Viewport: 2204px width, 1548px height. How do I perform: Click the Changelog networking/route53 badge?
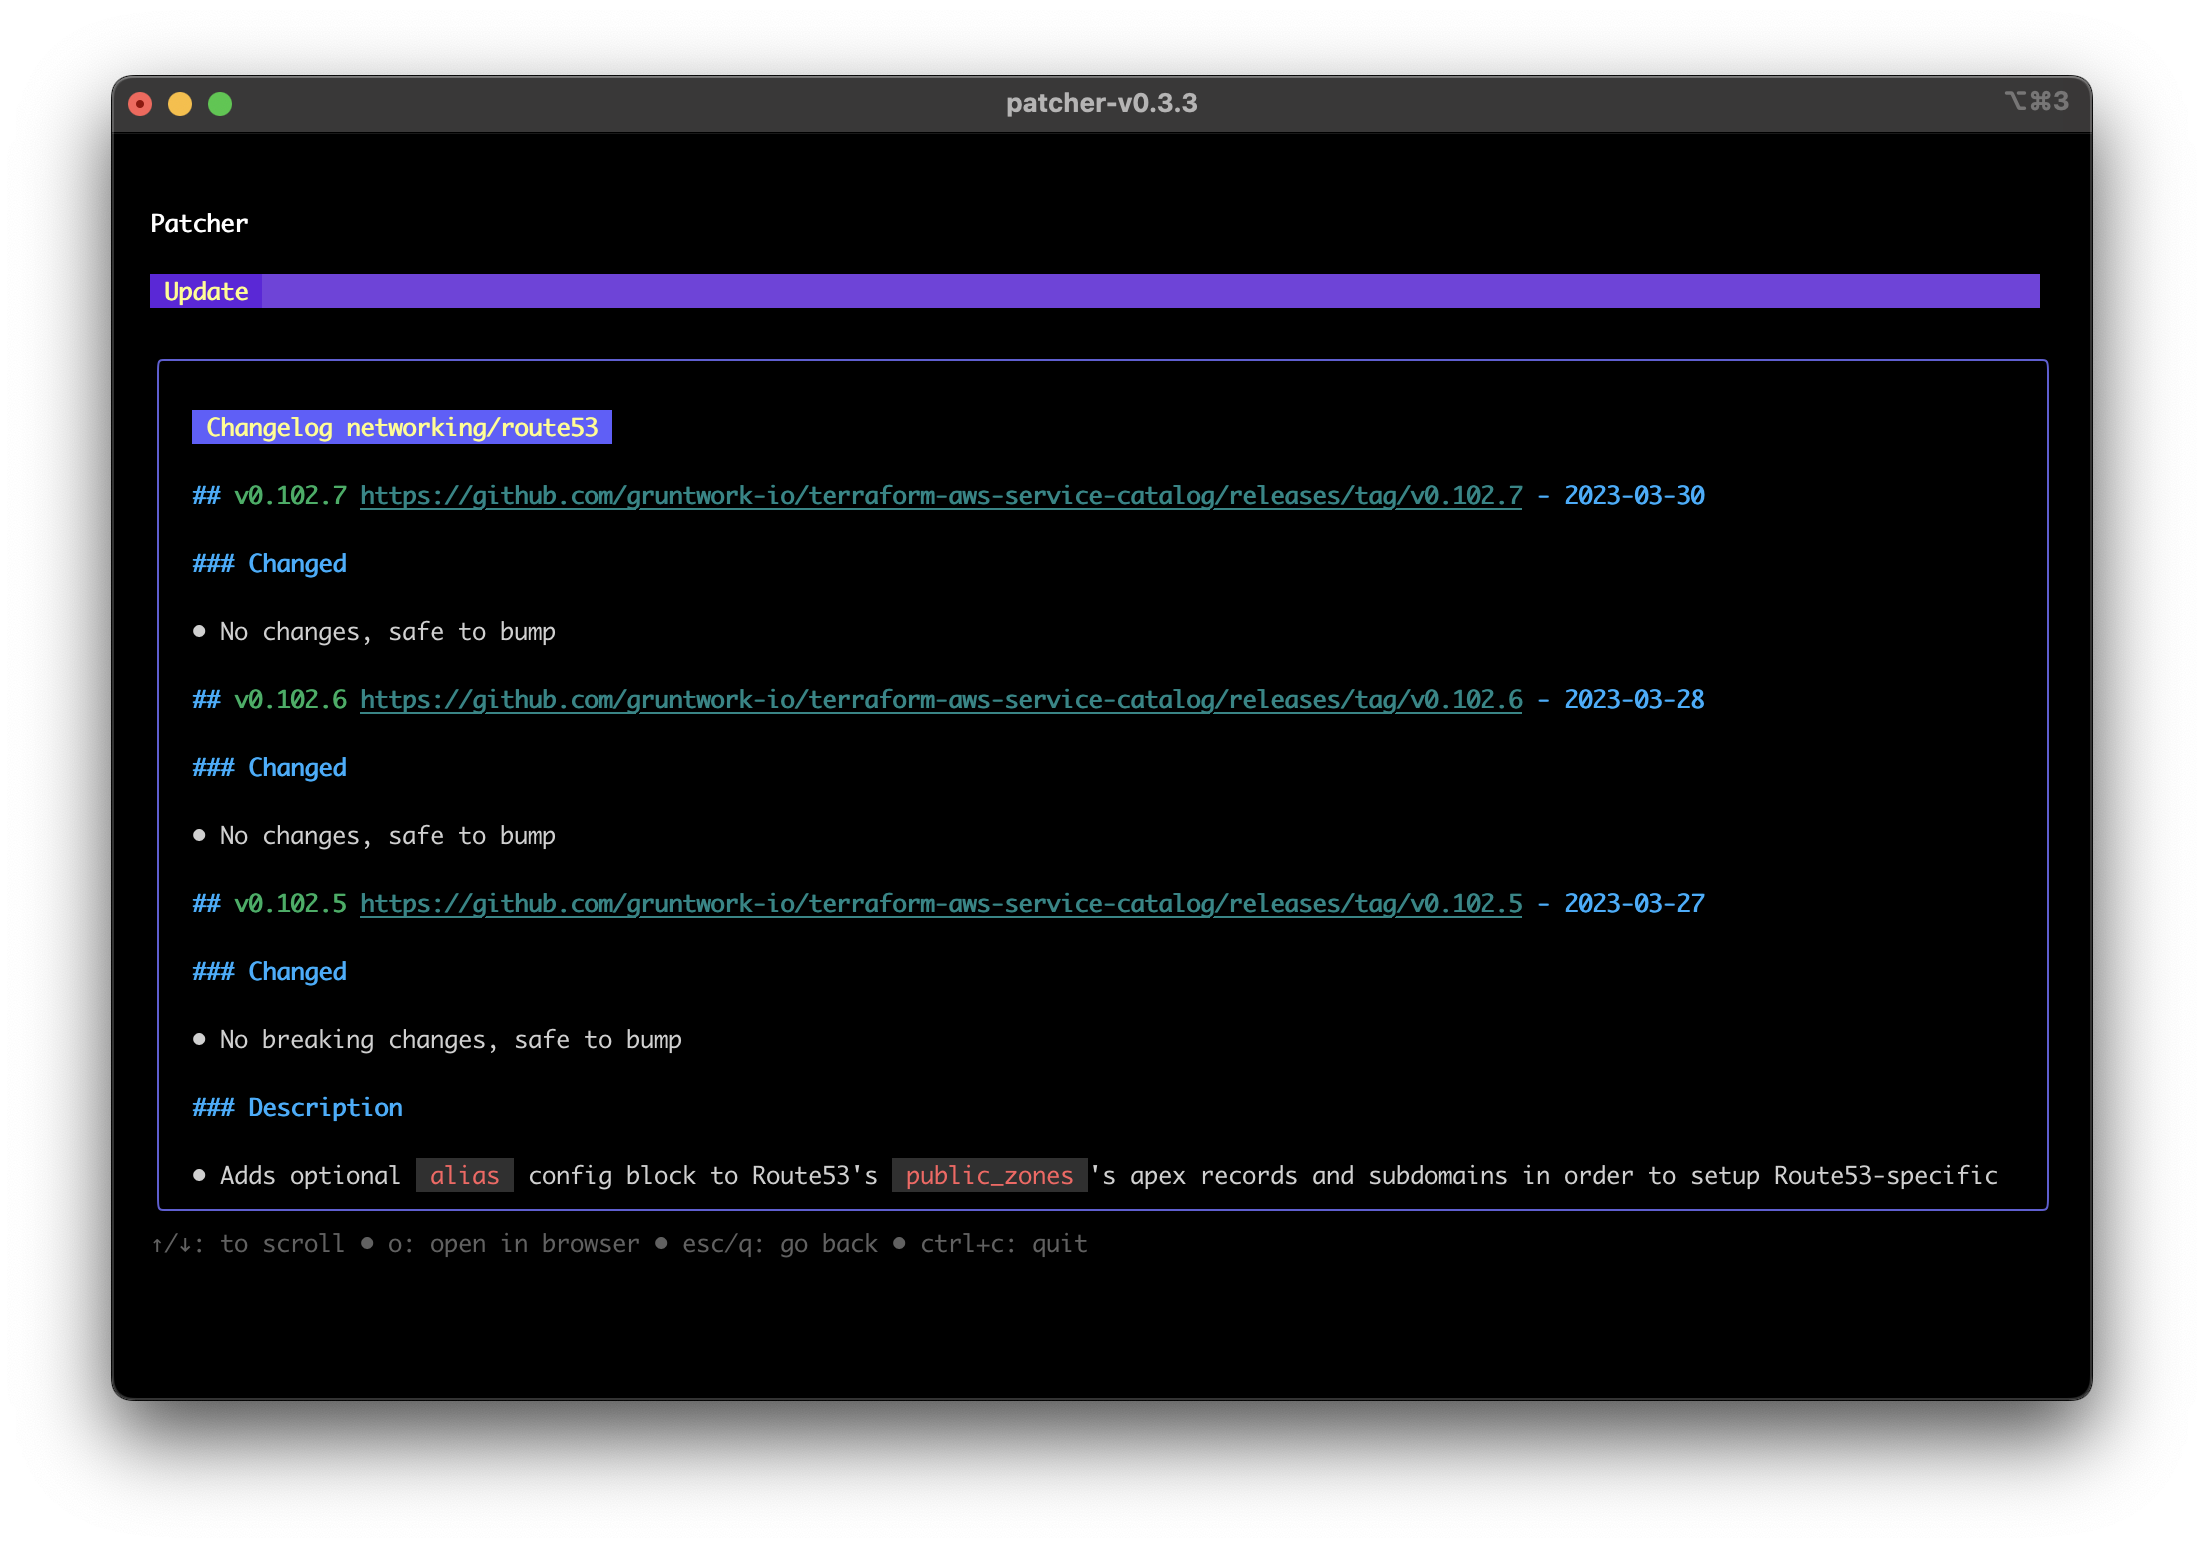401,427
